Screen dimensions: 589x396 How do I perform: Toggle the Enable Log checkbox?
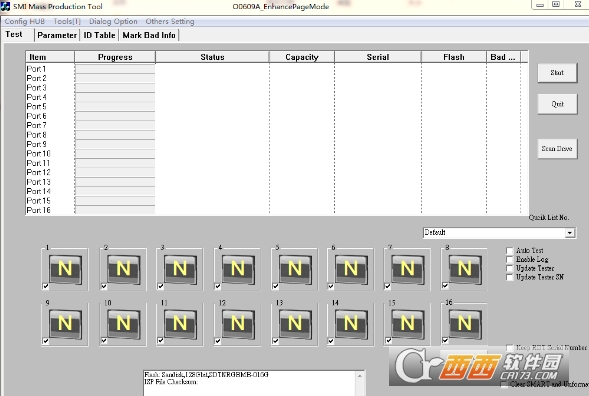click(x=509, y=260)
